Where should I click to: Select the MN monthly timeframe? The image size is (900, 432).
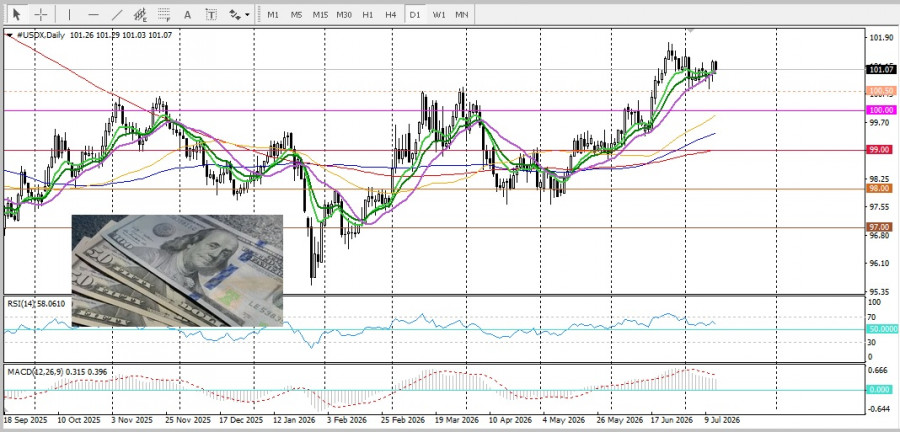pyautogui.click(x=461, y=14)
